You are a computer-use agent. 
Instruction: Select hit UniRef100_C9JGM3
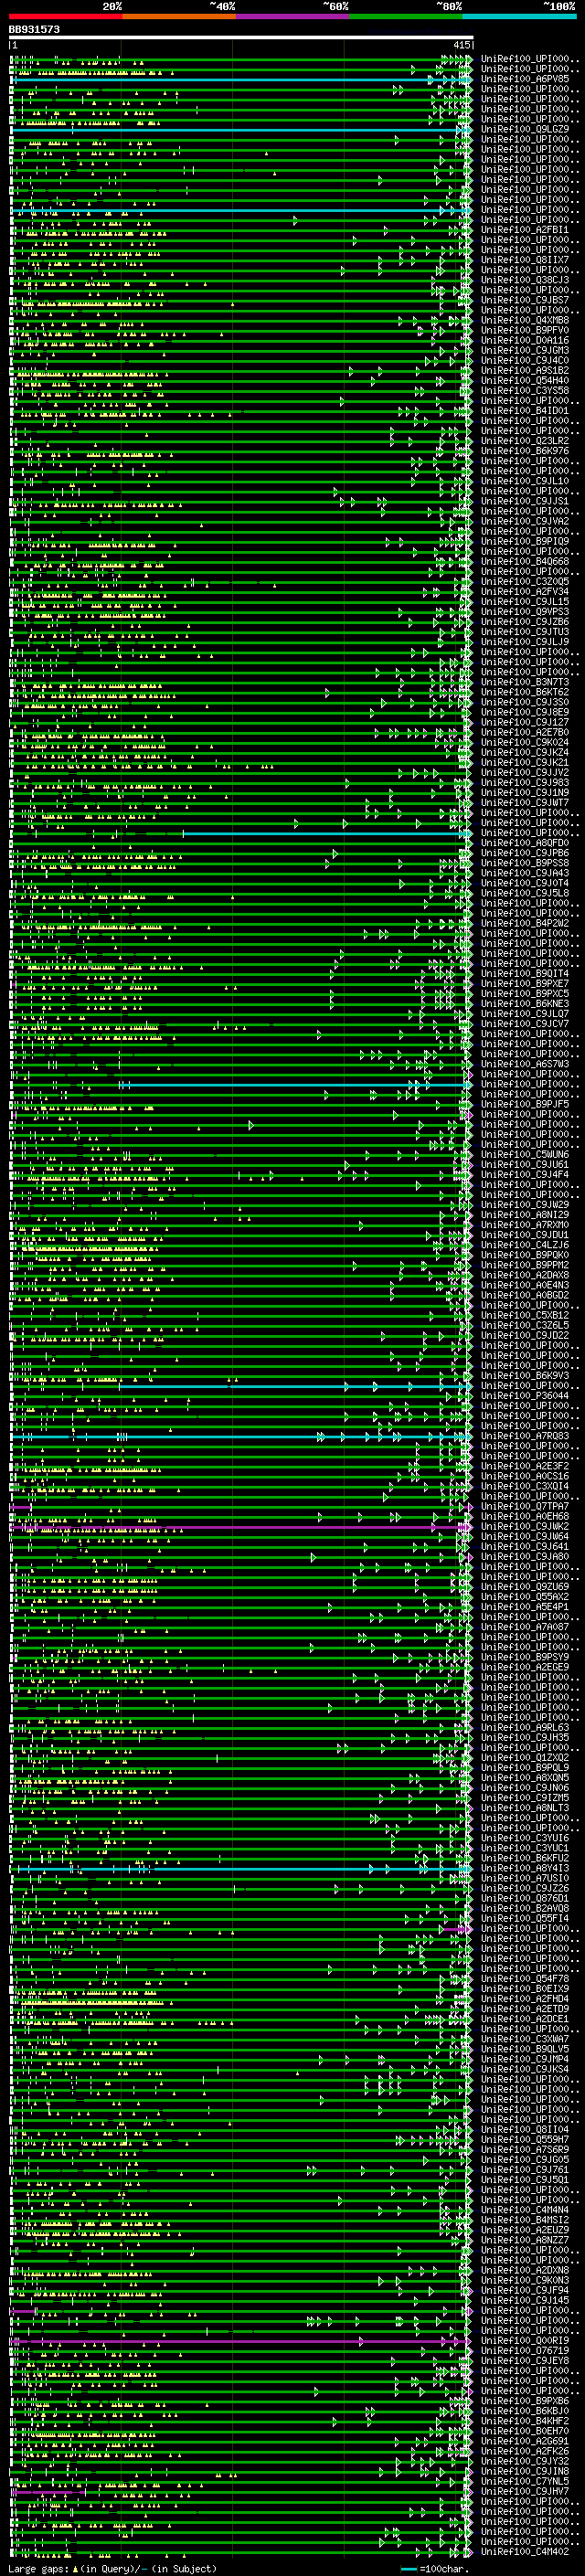click(x=525, y=350)
